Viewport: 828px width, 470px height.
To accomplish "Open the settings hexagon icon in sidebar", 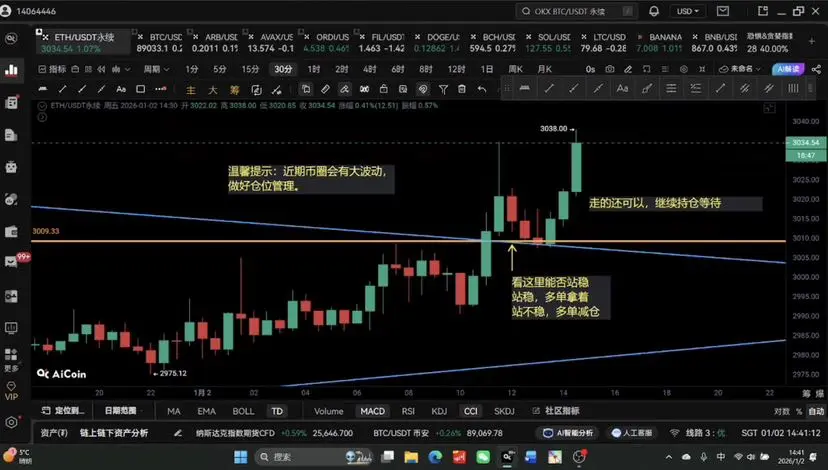I will (x=11, y=422).
